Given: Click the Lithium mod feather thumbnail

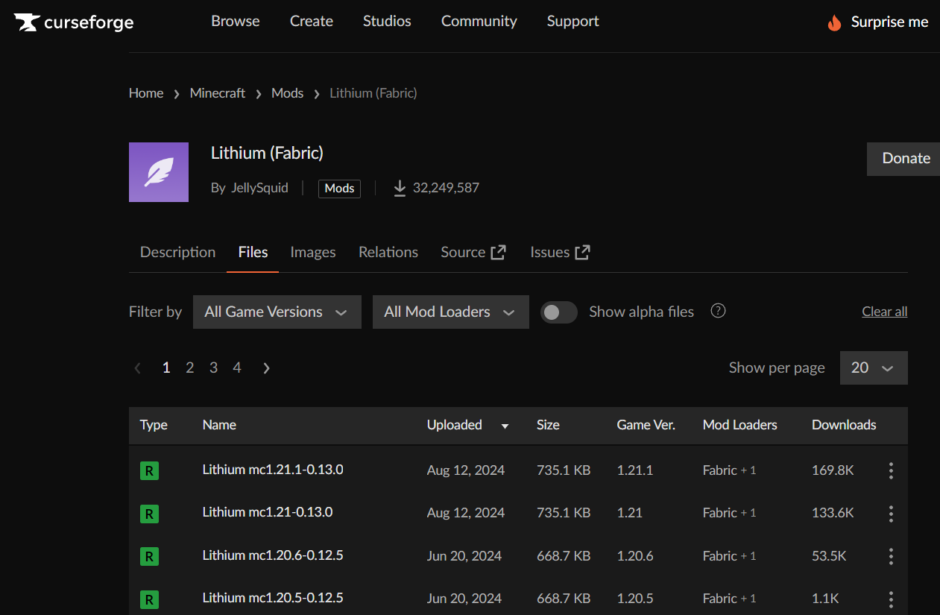Looking at the screenshot, I should [x=159, y=172].
